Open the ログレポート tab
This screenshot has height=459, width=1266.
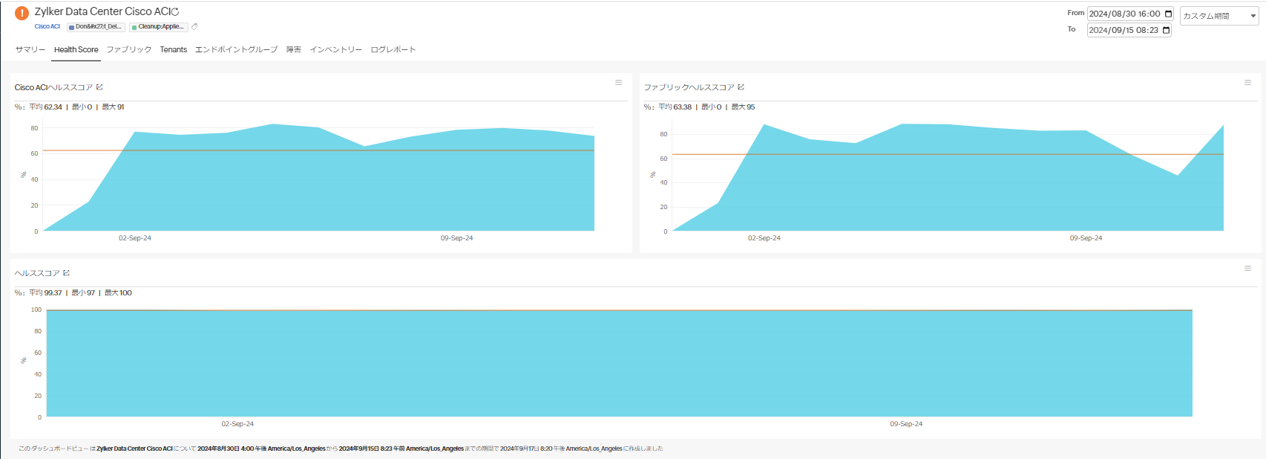pyautogui.click(x=393, y=49)
